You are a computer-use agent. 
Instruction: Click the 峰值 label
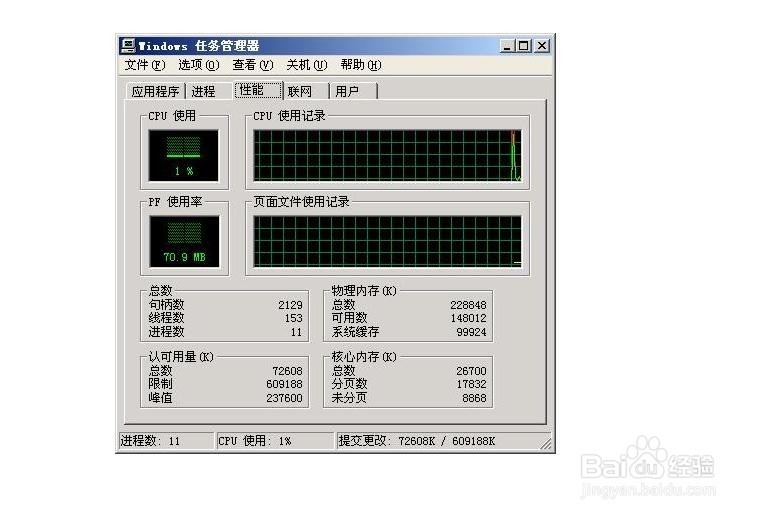point(160,398)
